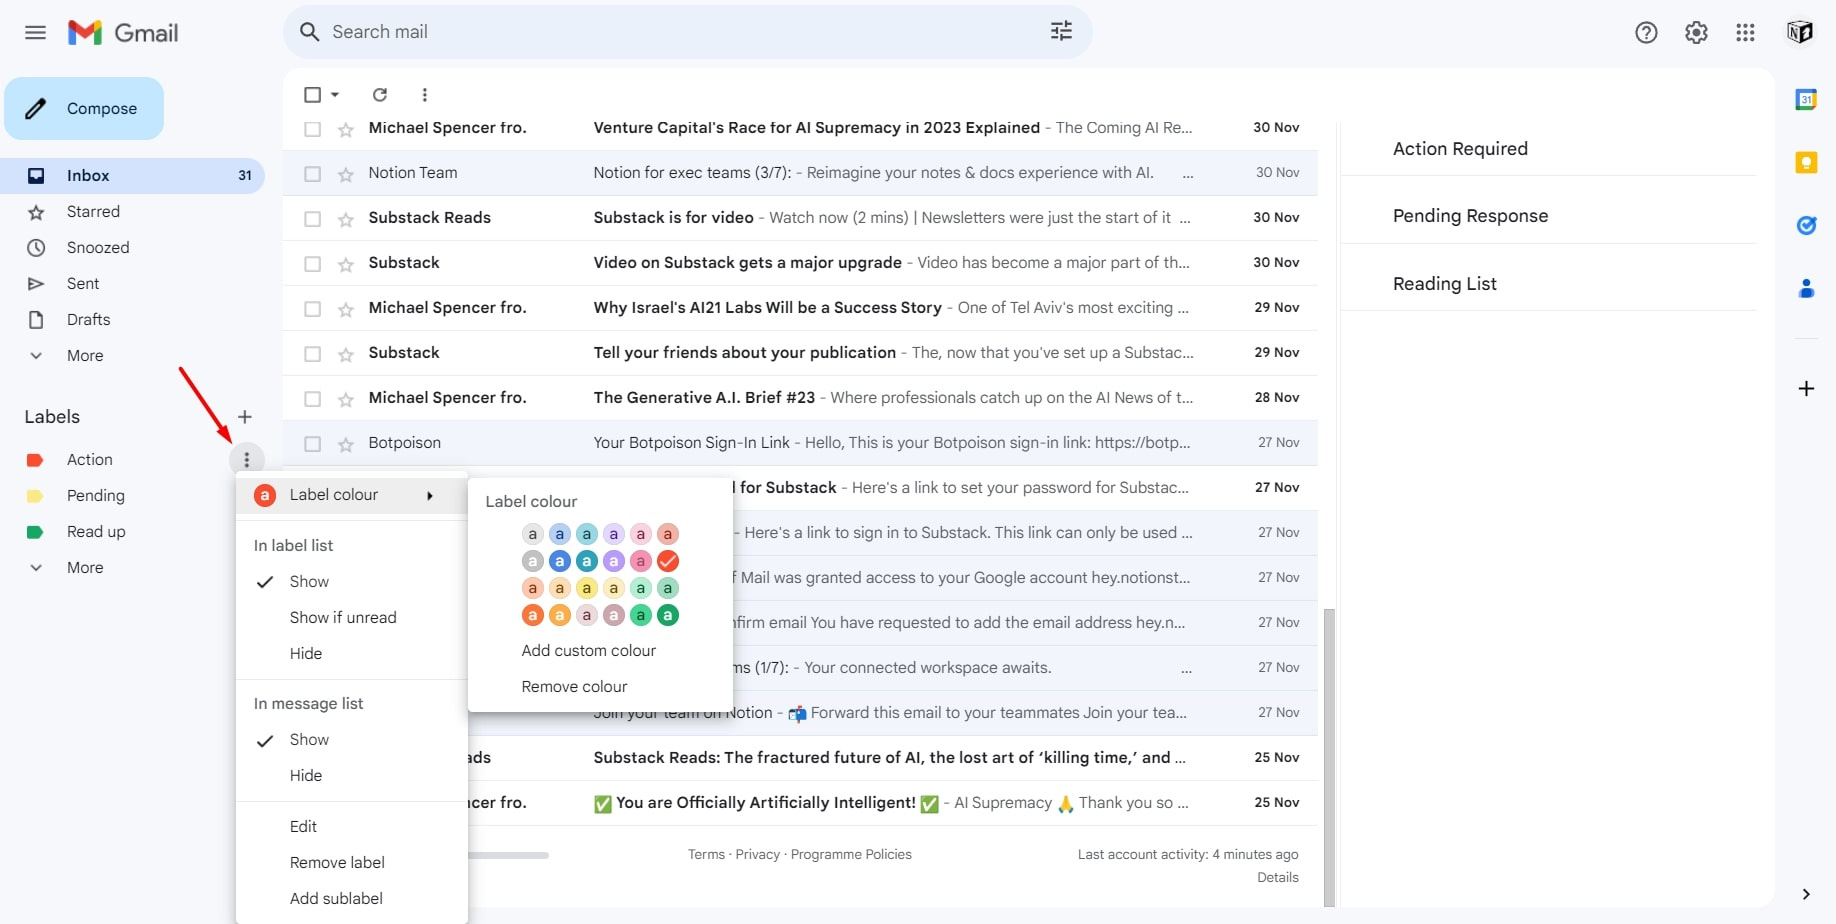Tick checkbox for Venture Capital's Race email
Viewport: 1836px width, 924px height.
click(x=312, y=129)
